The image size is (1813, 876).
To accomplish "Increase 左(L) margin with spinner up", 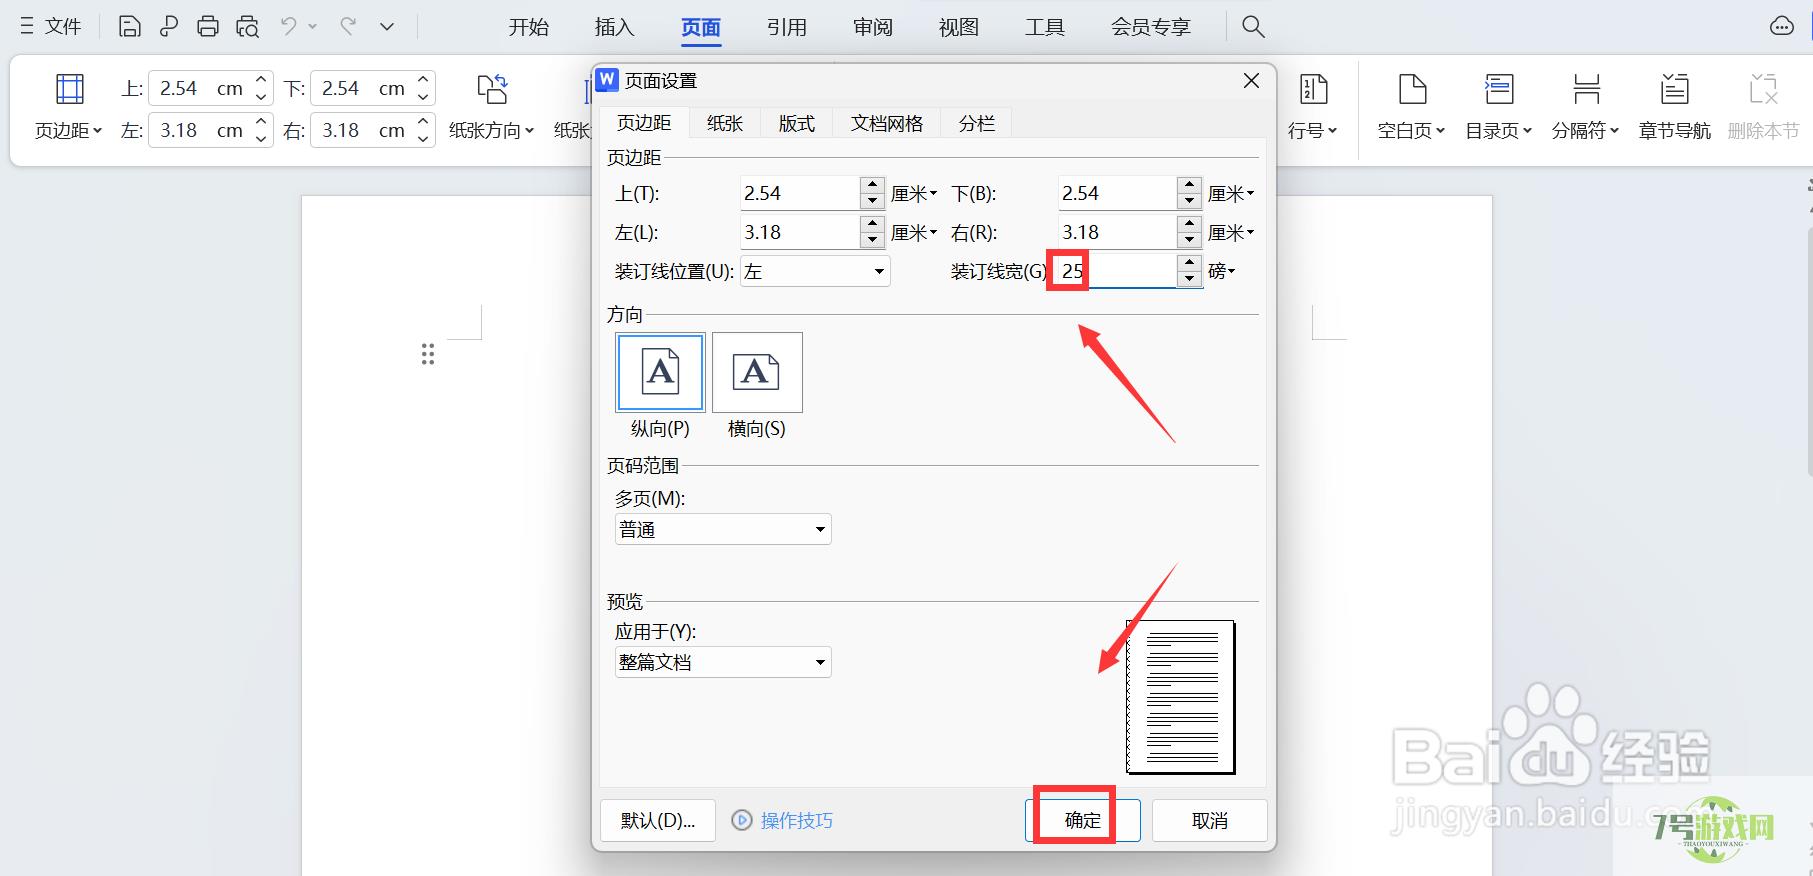I will (x=873, y=224).
